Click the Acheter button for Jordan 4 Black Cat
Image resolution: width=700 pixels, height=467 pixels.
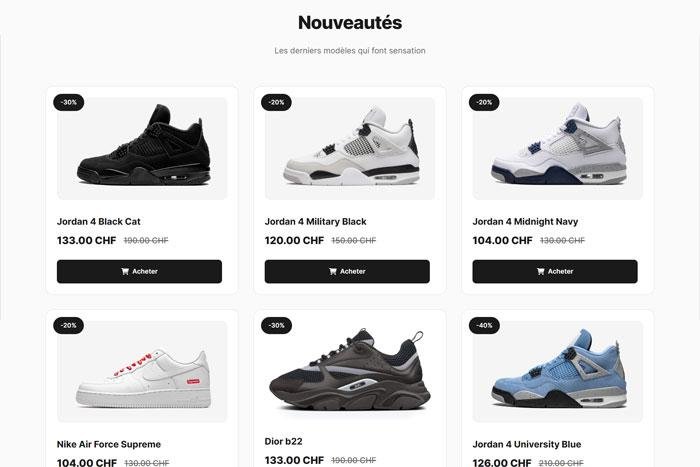coord(139,271)
